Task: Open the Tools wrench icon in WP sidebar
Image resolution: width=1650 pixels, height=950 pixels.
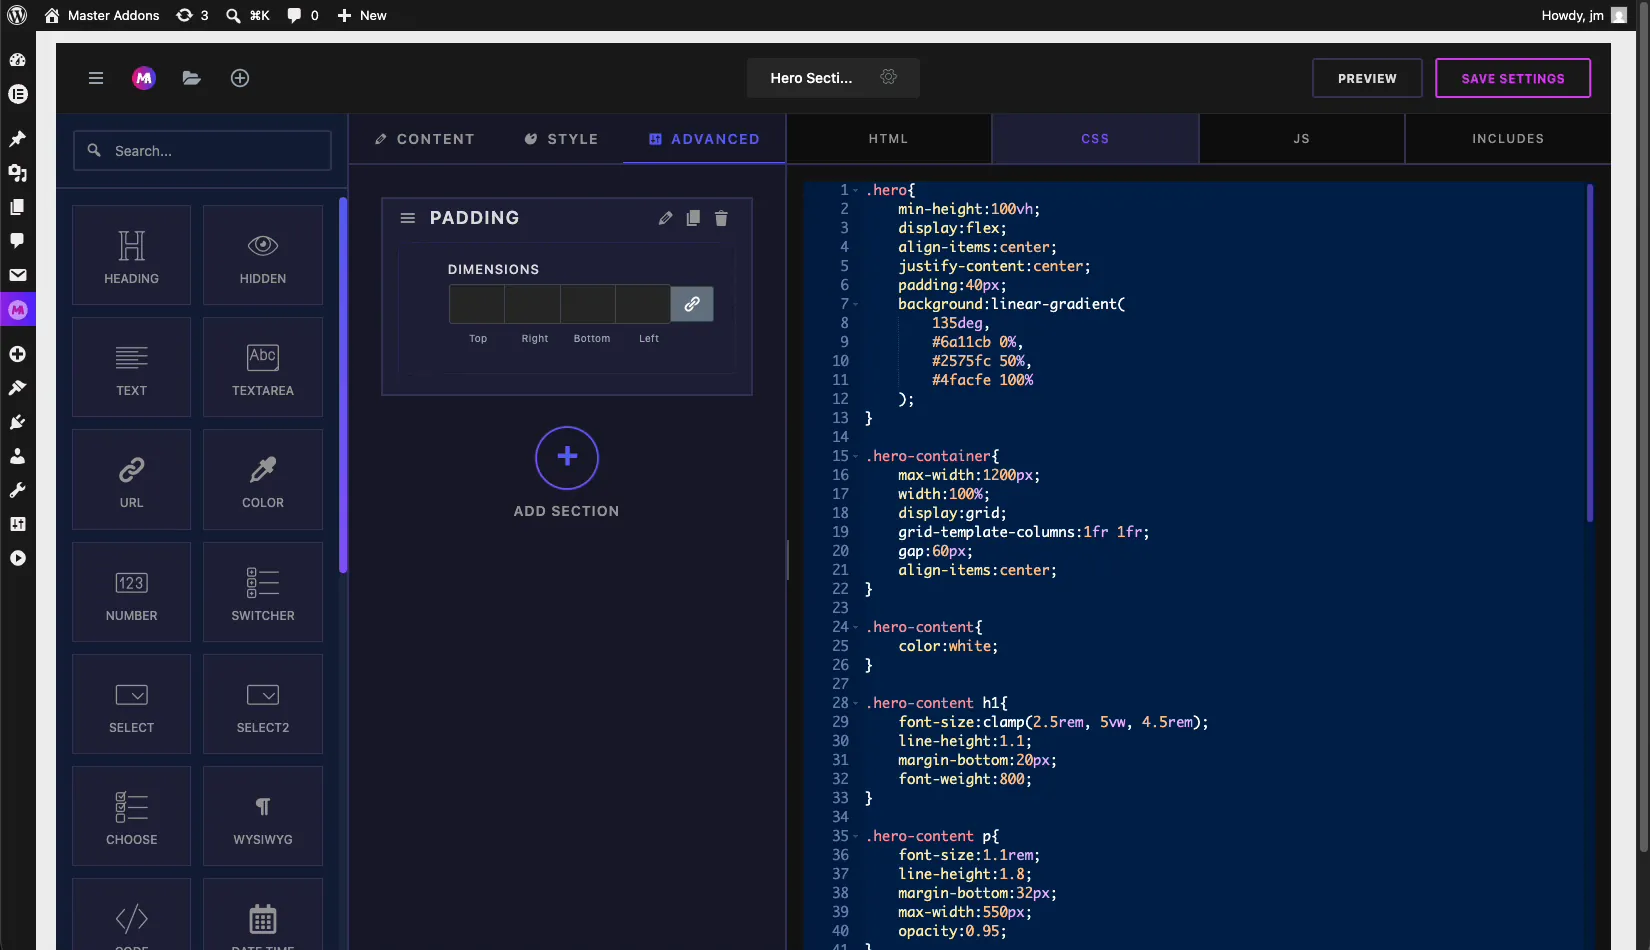Action: tap(17, 490)
